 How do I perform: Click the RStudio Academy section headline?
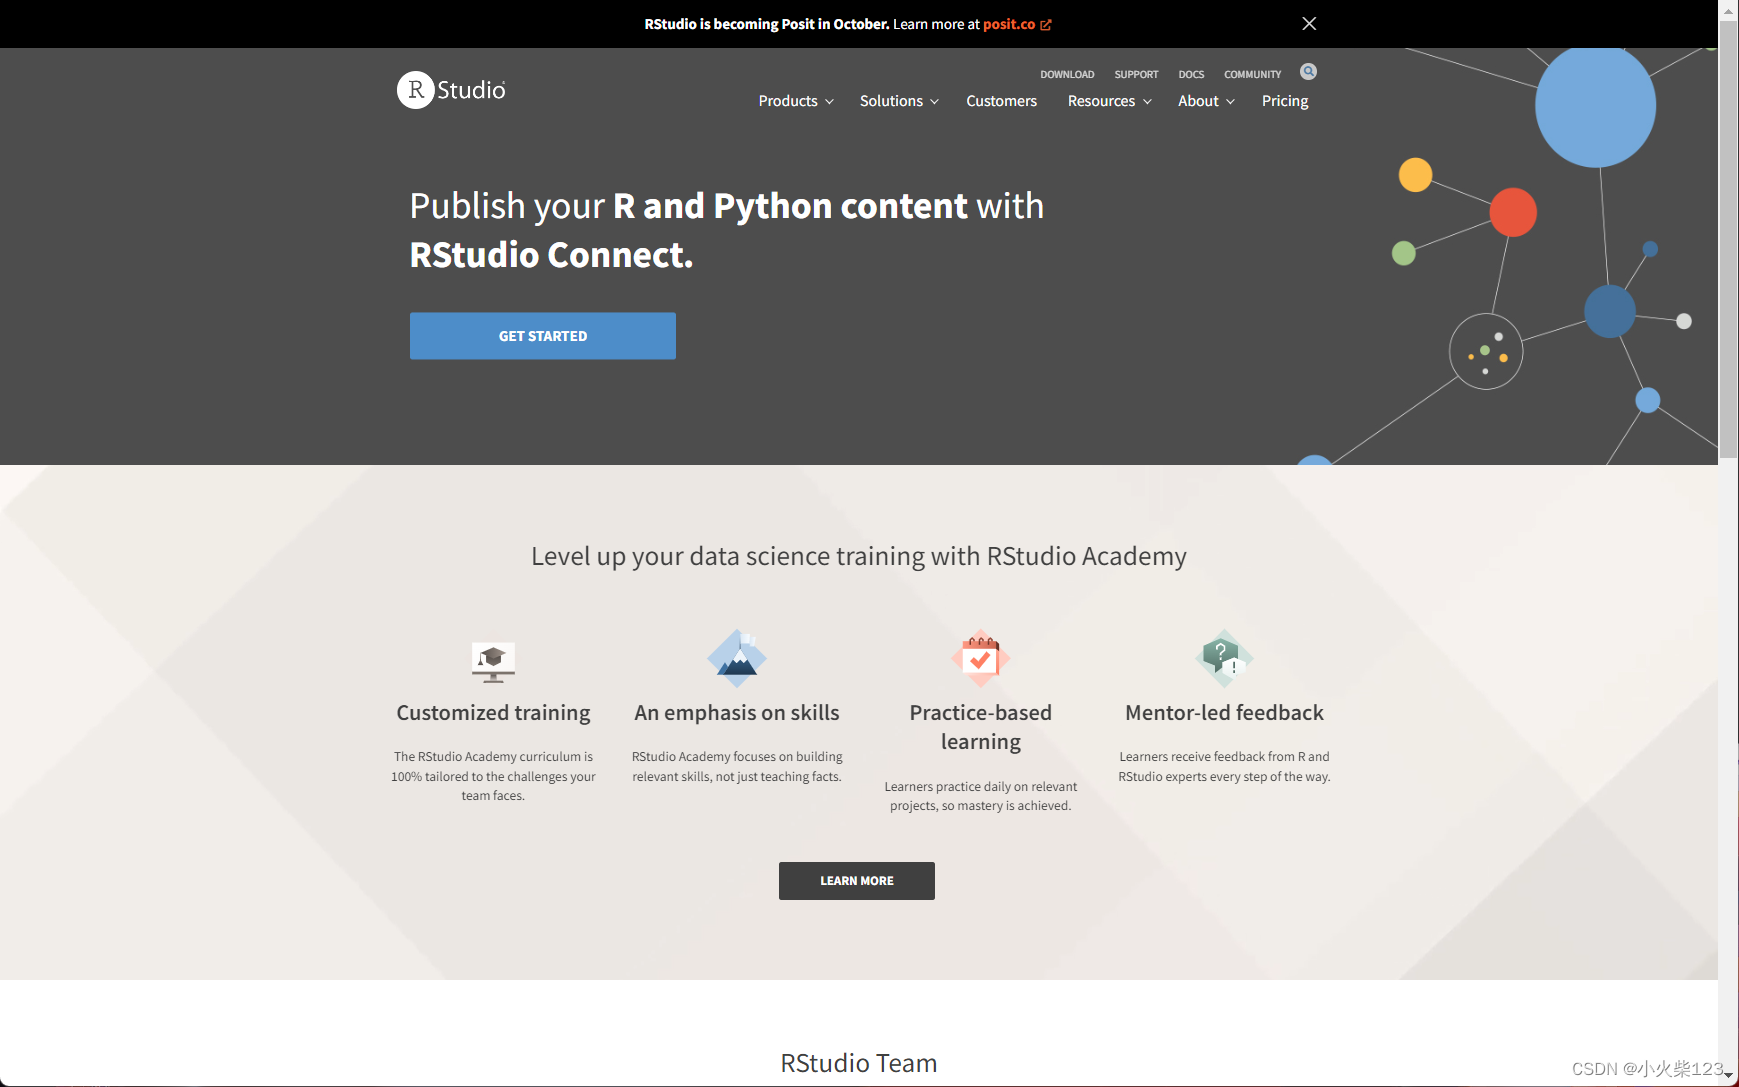click(859, 556)
